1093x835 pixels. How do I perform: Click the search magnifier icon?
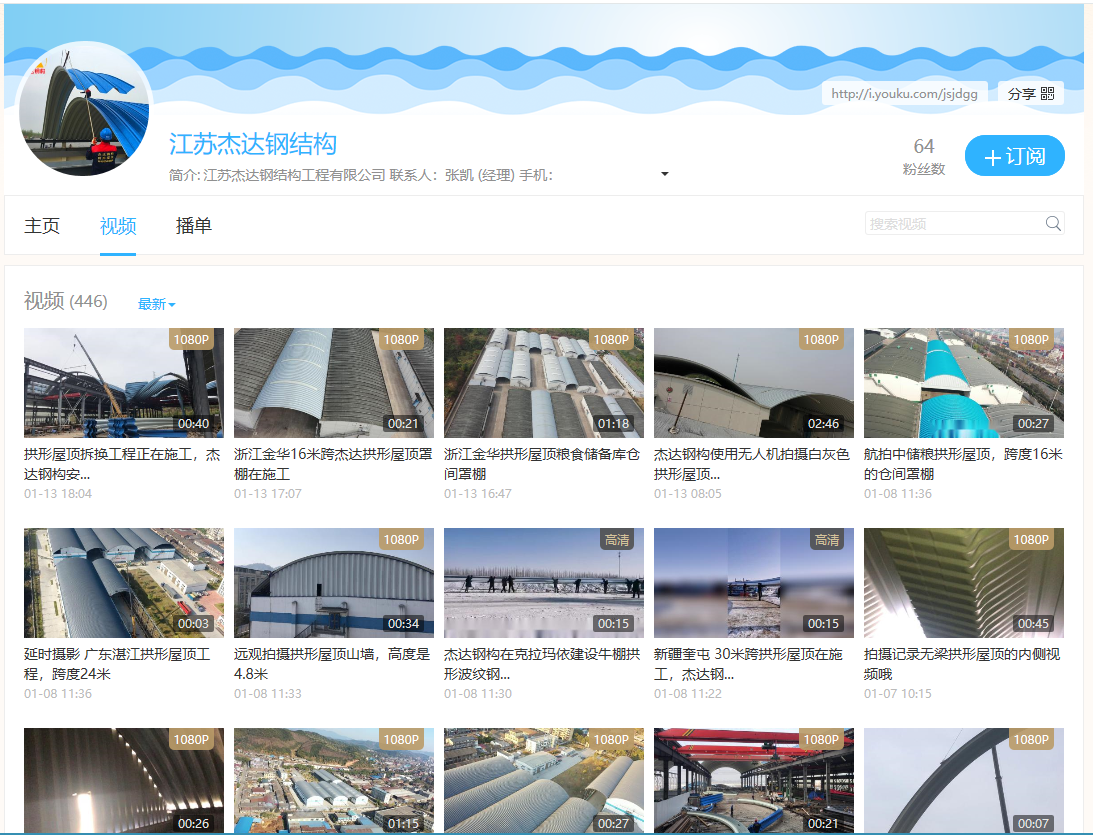pyautogui.click(x=1053, y=223)
